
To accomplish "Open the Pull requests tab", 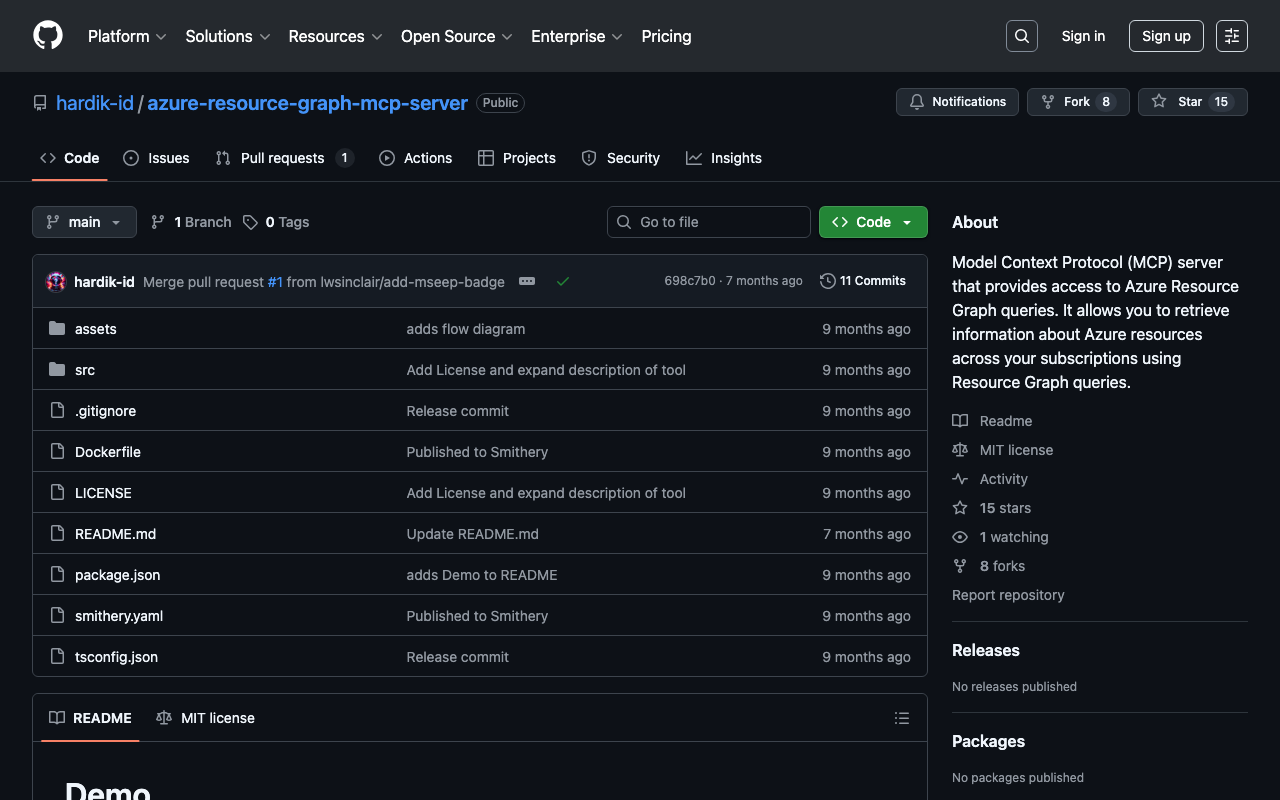I will coord(284,158).
